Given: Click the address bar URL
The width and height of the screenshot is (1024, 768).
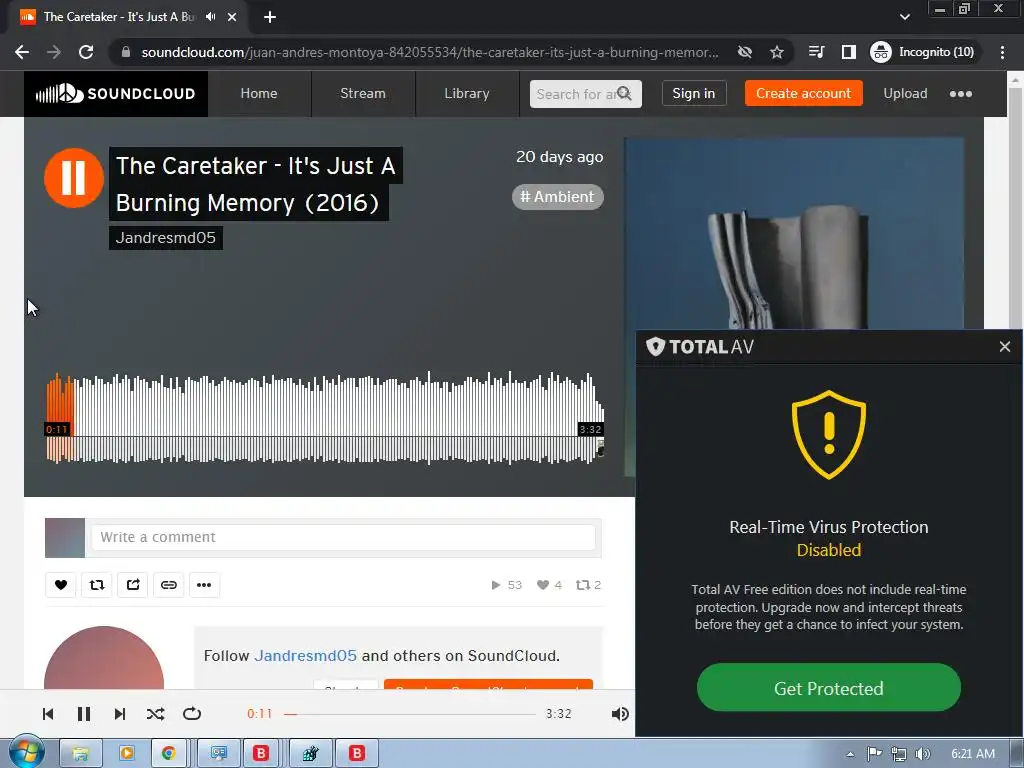Looking at the screenshot, I should pos(430,52).
